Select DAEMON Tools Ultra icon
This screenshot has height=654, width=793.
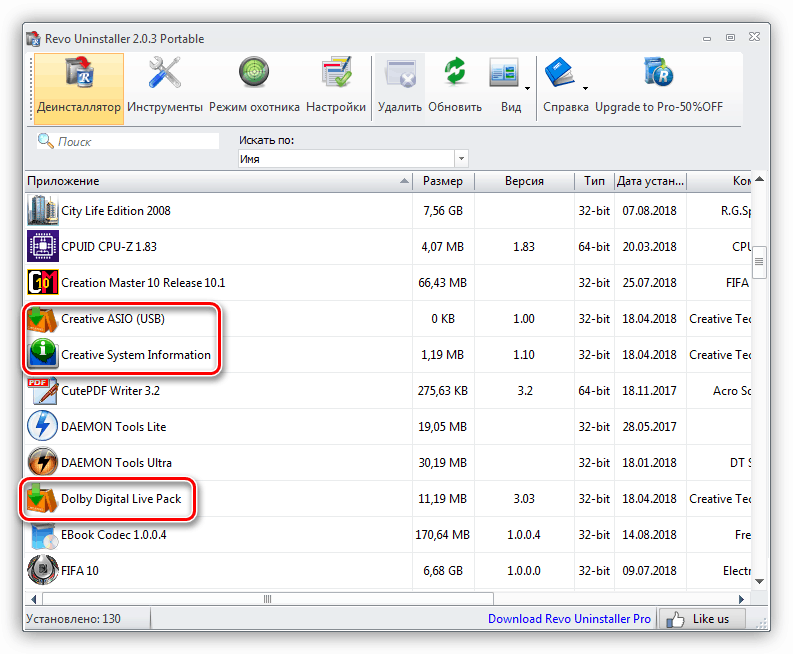click(42, 462)
